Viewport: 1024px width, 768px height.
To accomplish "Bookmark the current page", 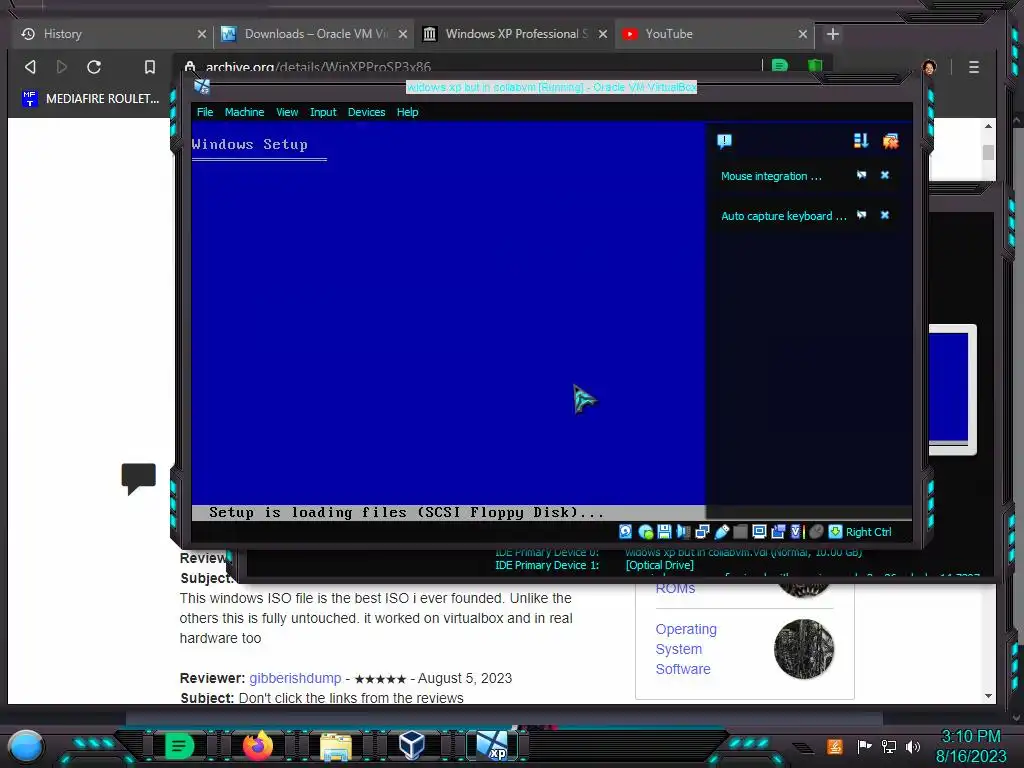I will [150, 67].
